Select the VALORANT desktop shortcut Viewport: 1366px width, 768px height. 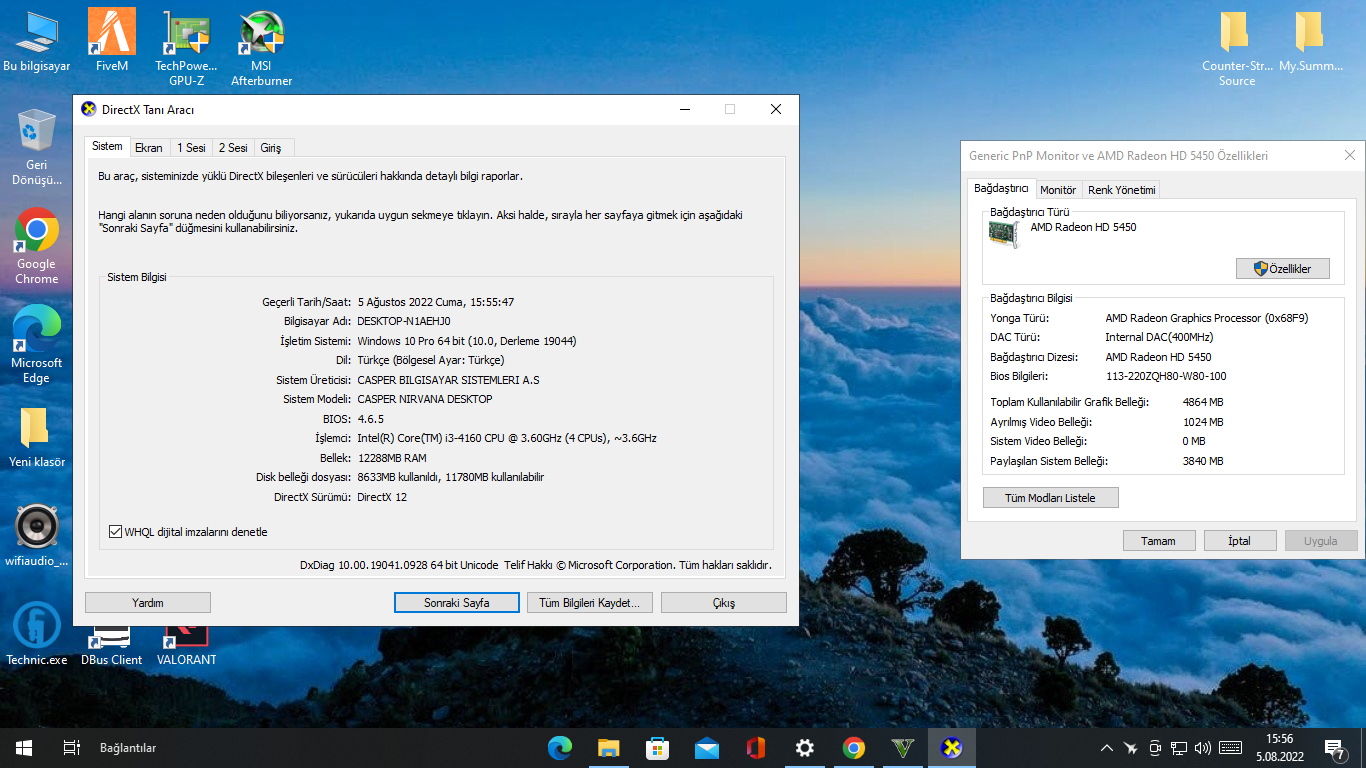click(187, 647)
